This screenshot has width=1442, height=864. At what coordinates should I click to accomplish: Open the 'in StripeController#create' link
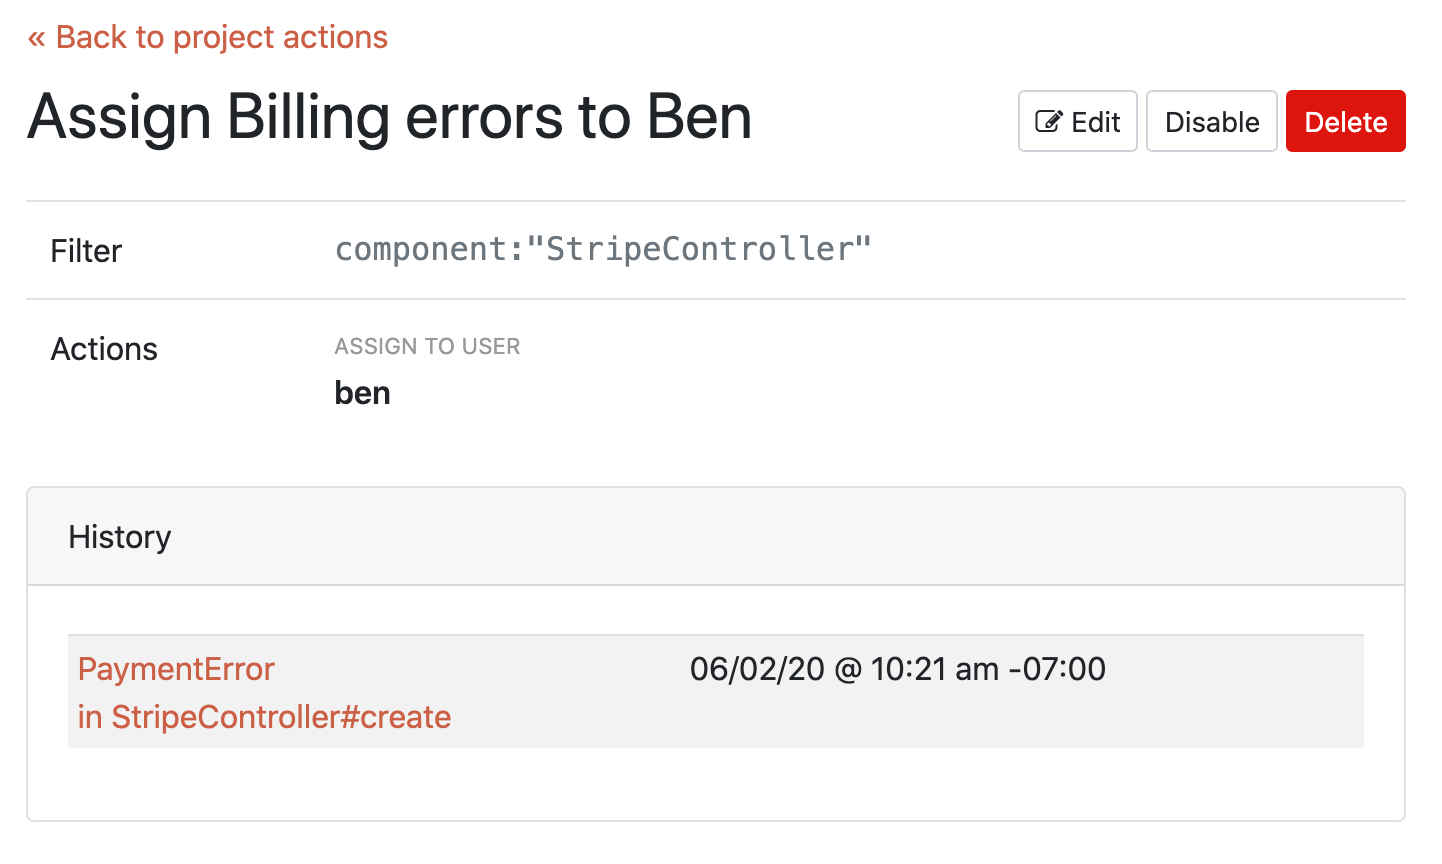[x=264, y=717]
